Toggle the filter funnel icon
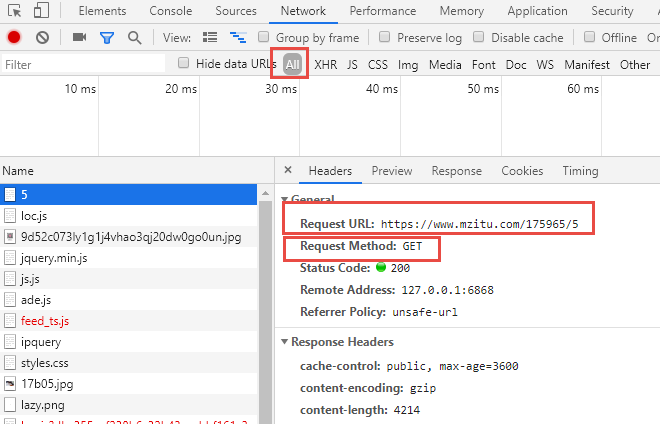This screenshot has width=660, height=424. [x=107, y=38]
